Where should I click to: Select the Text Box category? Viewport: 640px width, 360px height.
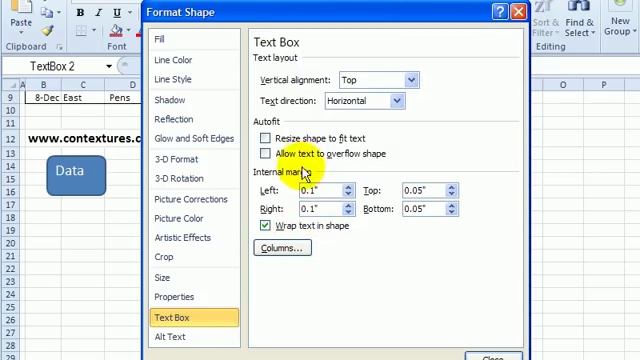pyautogui.click(x=194, y=318)
